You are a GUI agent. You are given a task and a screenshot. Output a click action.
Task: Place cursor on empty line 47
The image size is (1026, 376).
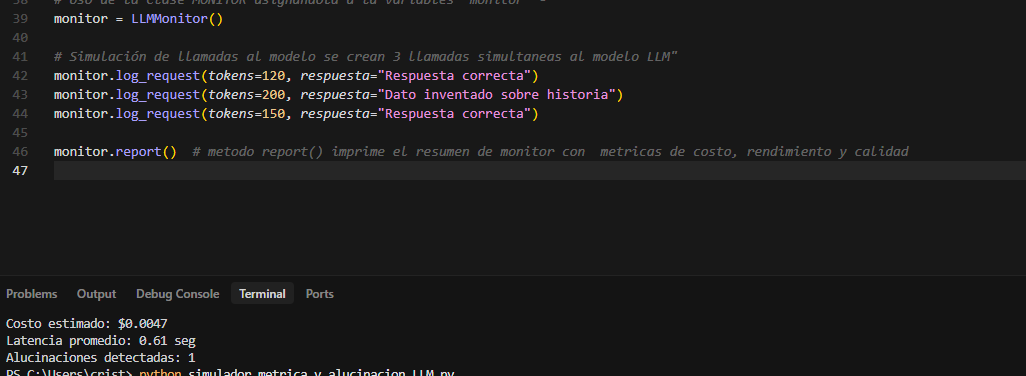[x=539, y=170]
